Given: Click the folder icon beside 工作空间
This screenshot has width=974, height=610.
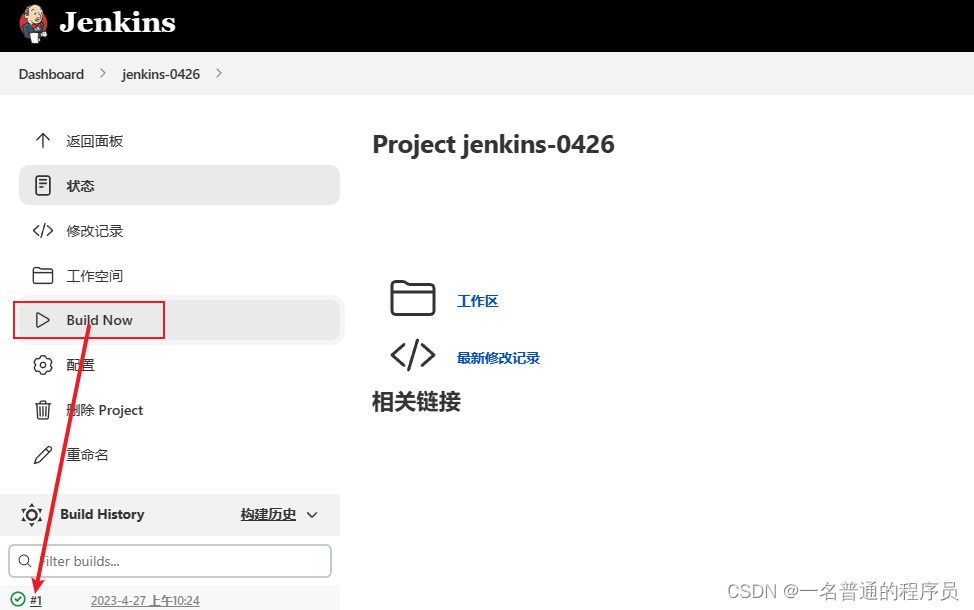Looking at the screenshot, I should [42, 275].
